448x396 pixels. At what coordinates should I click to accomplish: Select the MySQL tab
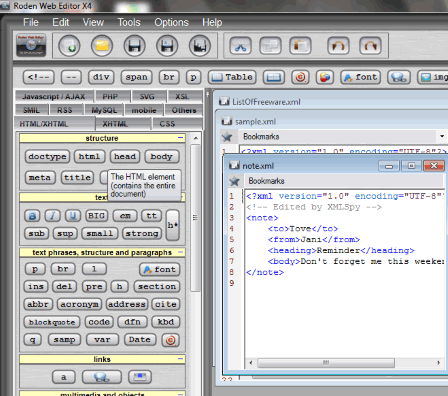tap(103, 110)
